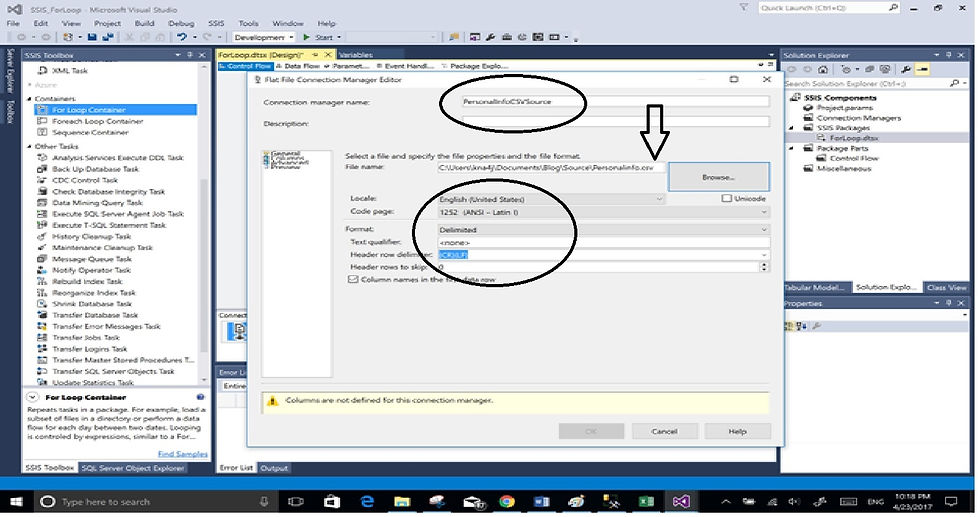
Task: Open Excel from the taskbar
Action: pos(646,501)
